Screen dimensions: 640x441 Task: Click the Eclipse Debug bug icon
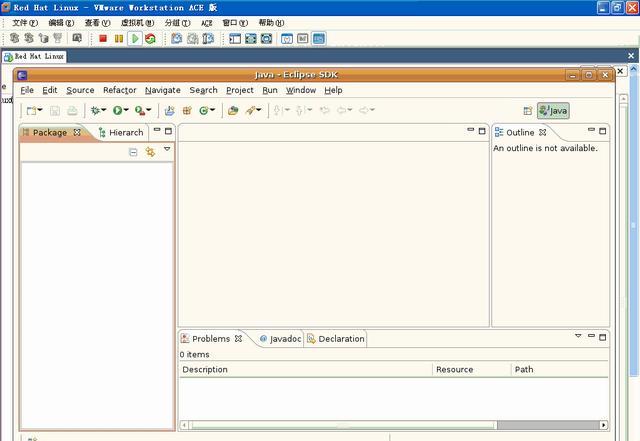95,110
